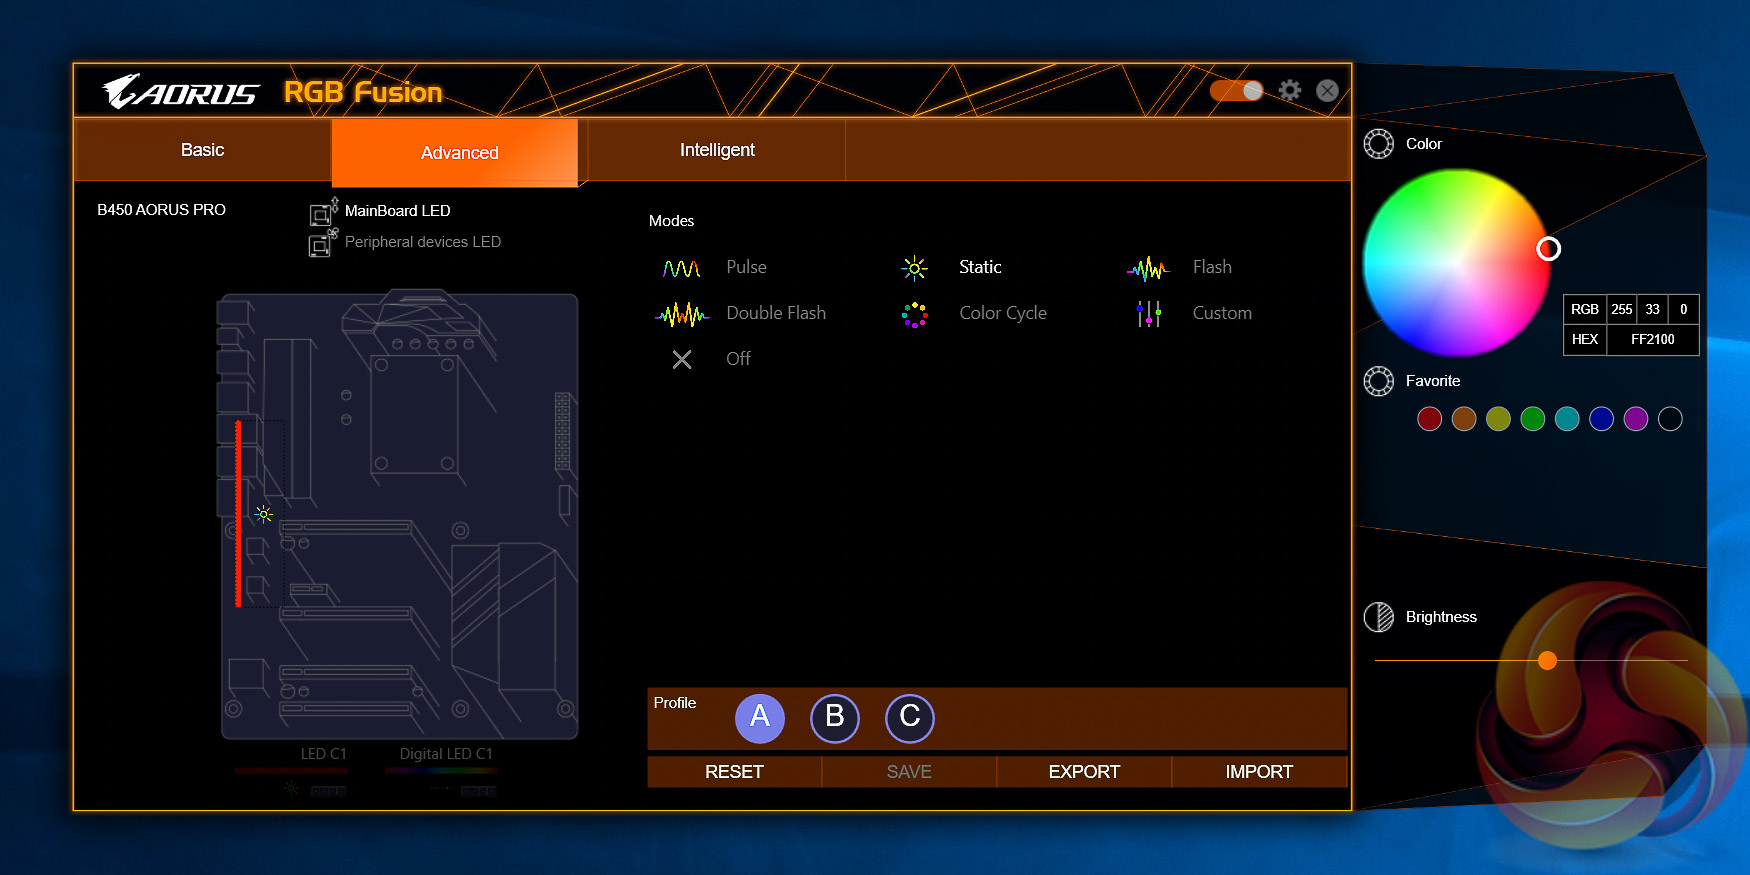Pick the teal favorite swatch
The image size is (1750, 875).
(1567, 419)
